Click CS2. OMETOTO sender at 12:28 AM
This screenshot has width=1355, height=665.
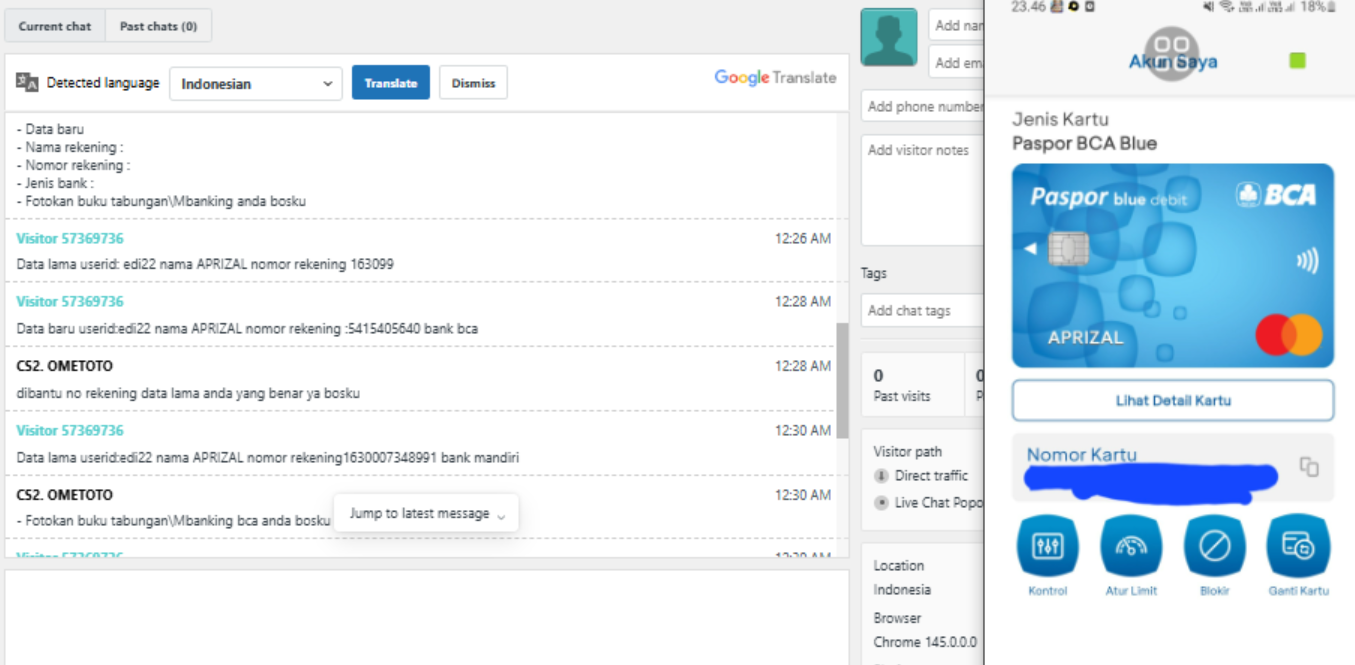click(x=64, y=366)
